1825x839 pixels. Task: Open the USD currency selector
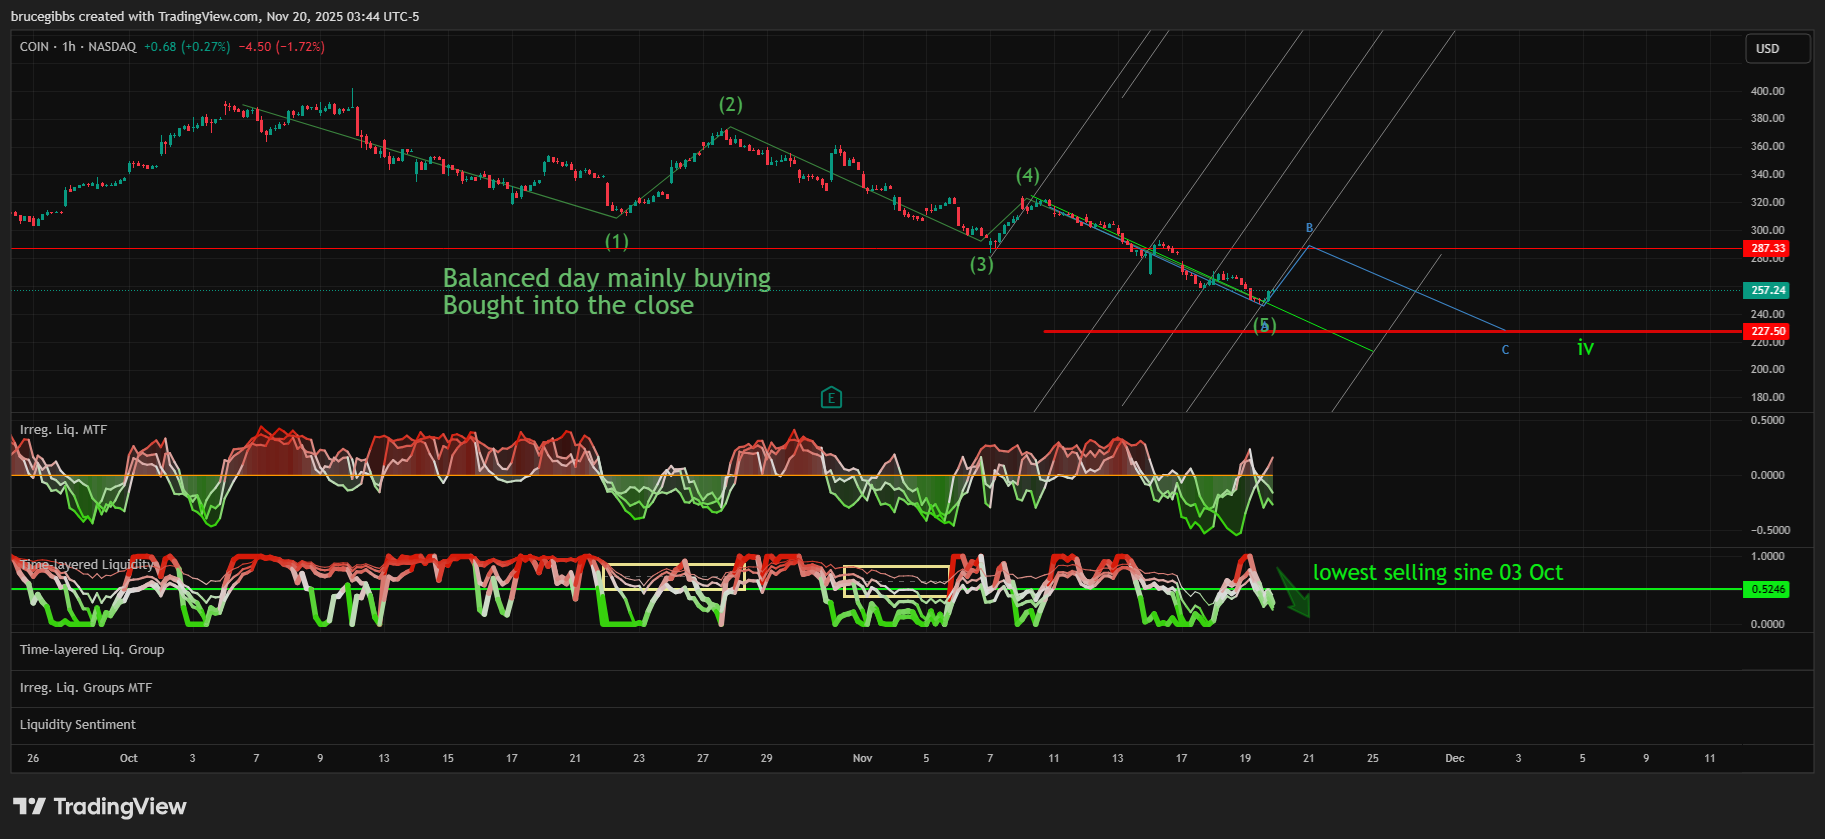point(1777,48)
